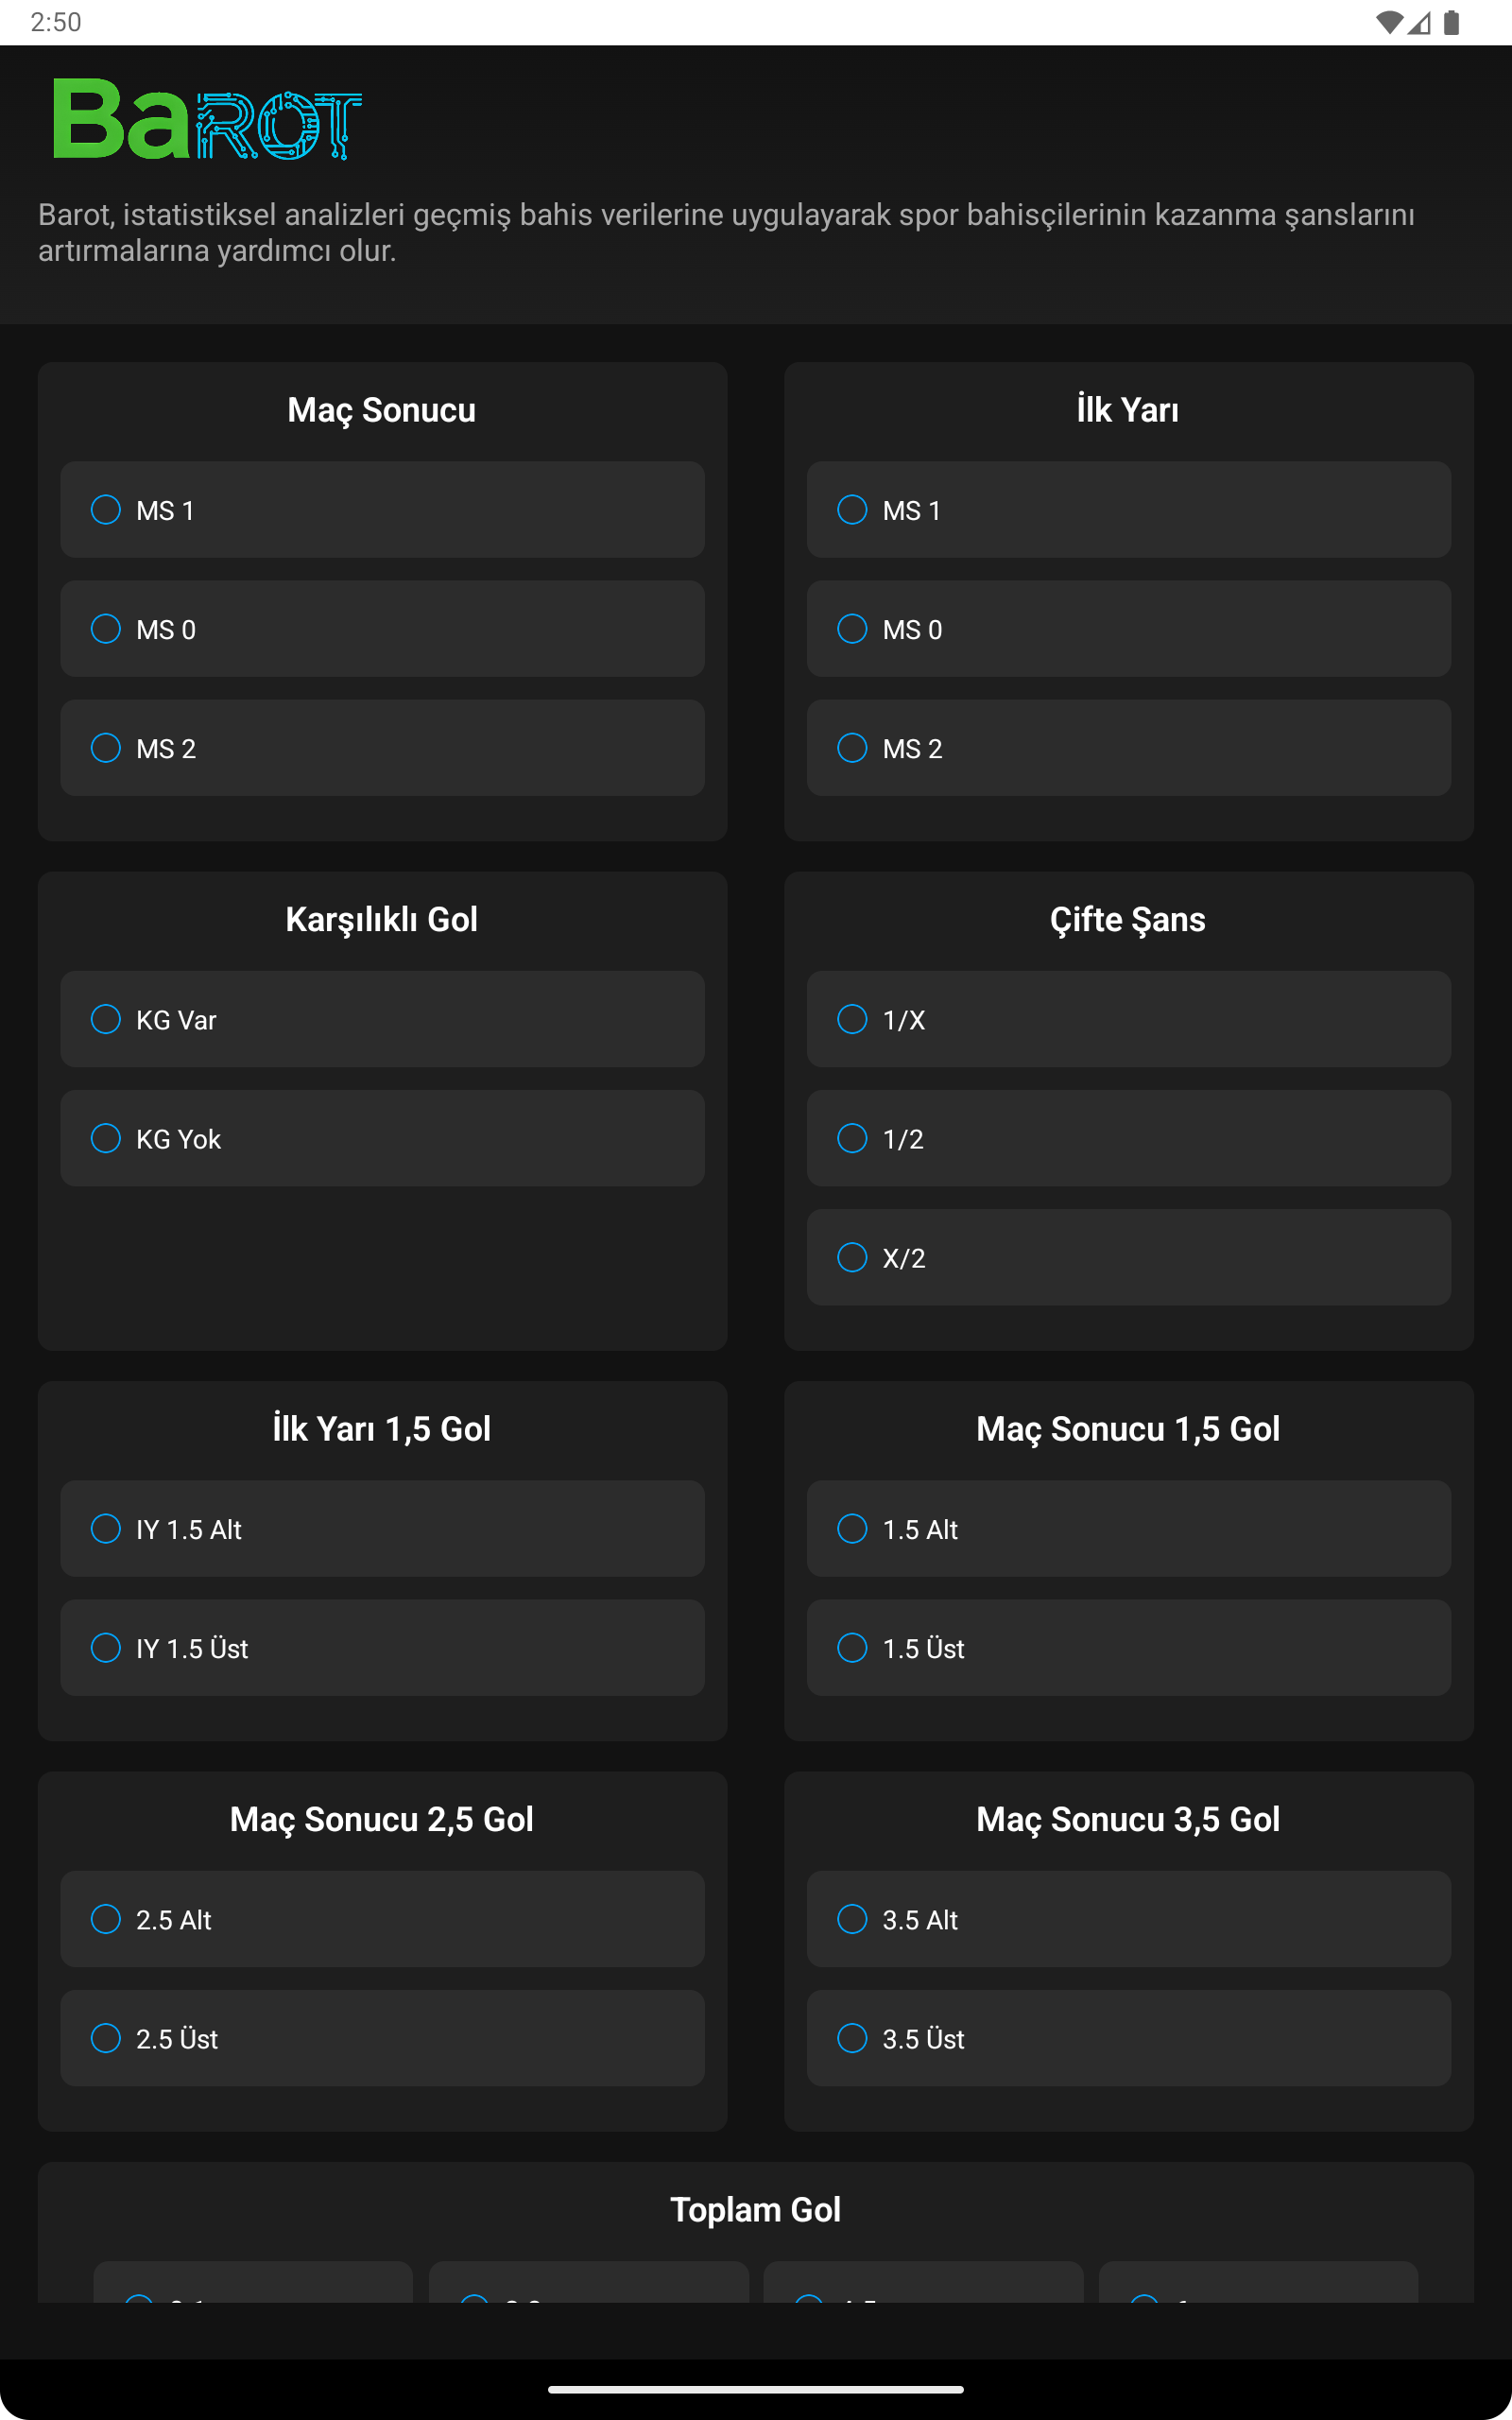Choose the 2.5 Üst option
Image resolution: width=1512 pixels, height=2420 pixels.
106,2038
